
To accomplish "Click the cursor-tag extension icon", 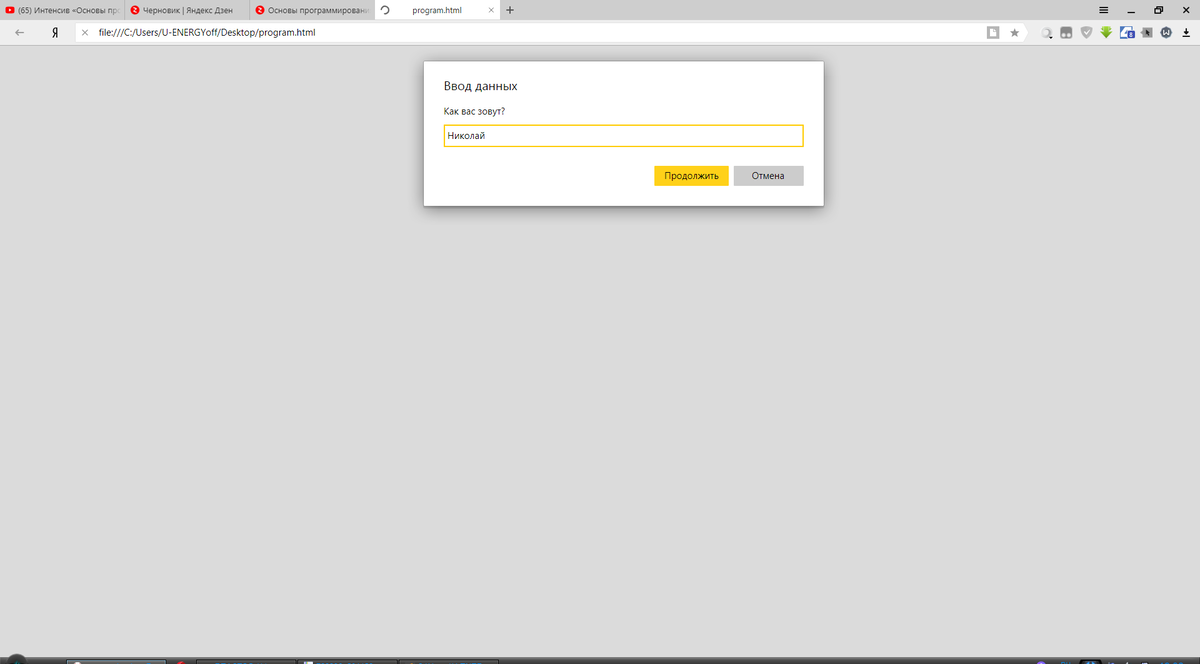I will tap(1147, 33).
